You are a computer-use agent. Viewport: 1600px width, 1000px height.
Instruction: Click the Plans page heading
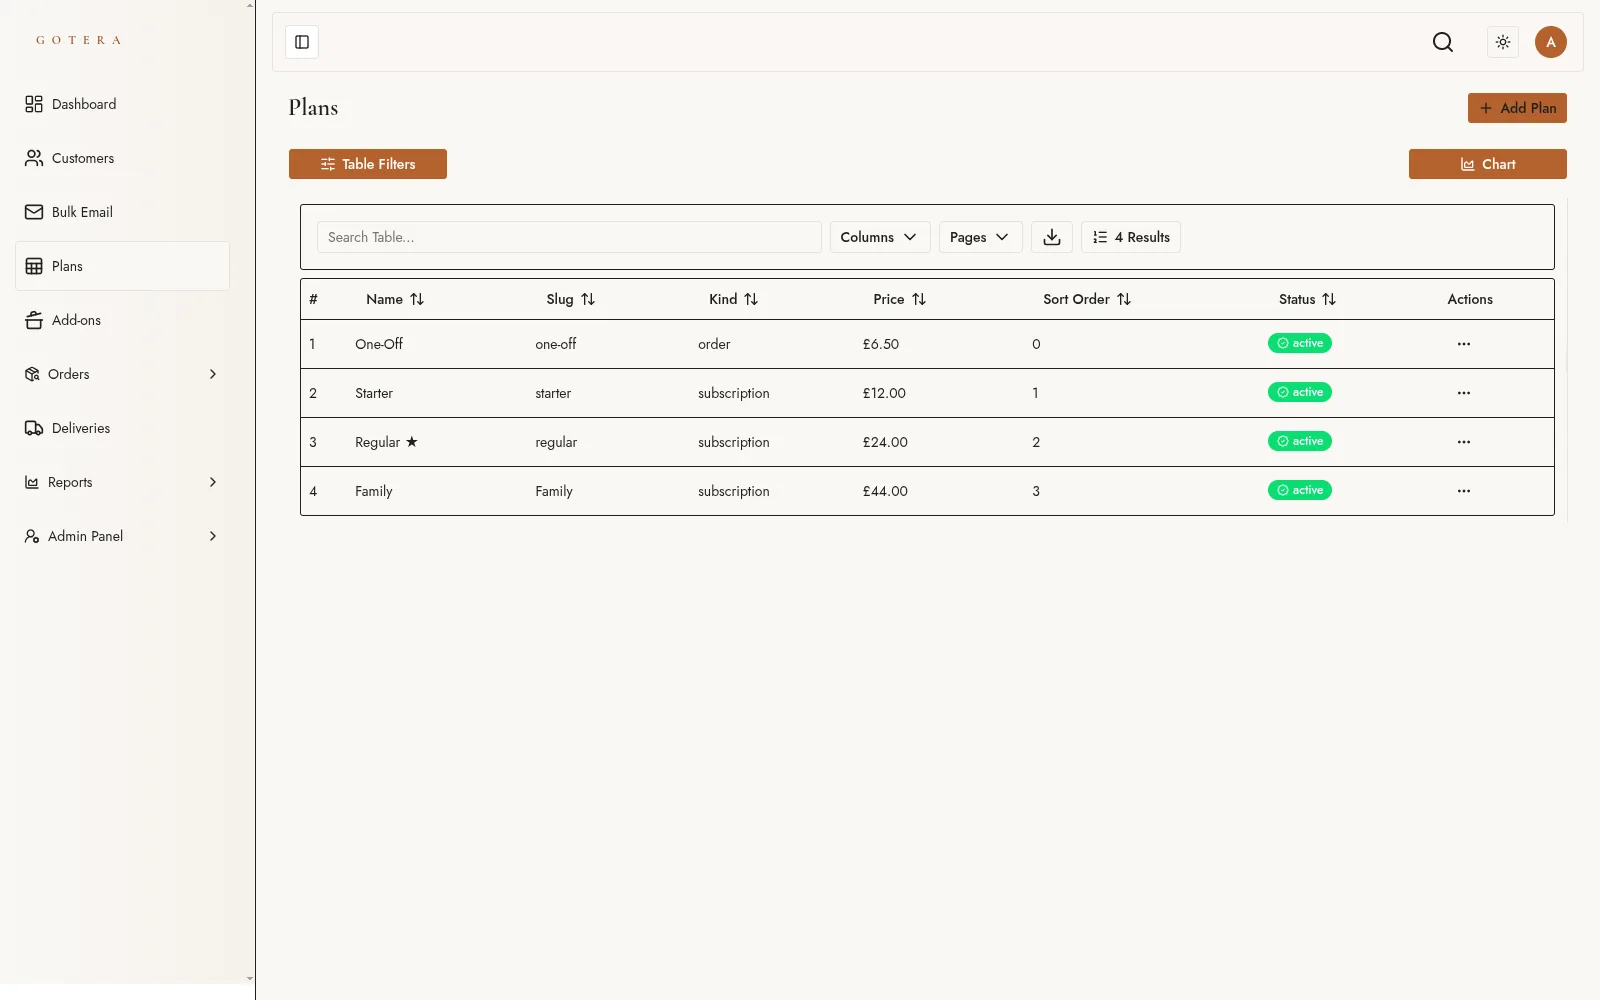313,107
